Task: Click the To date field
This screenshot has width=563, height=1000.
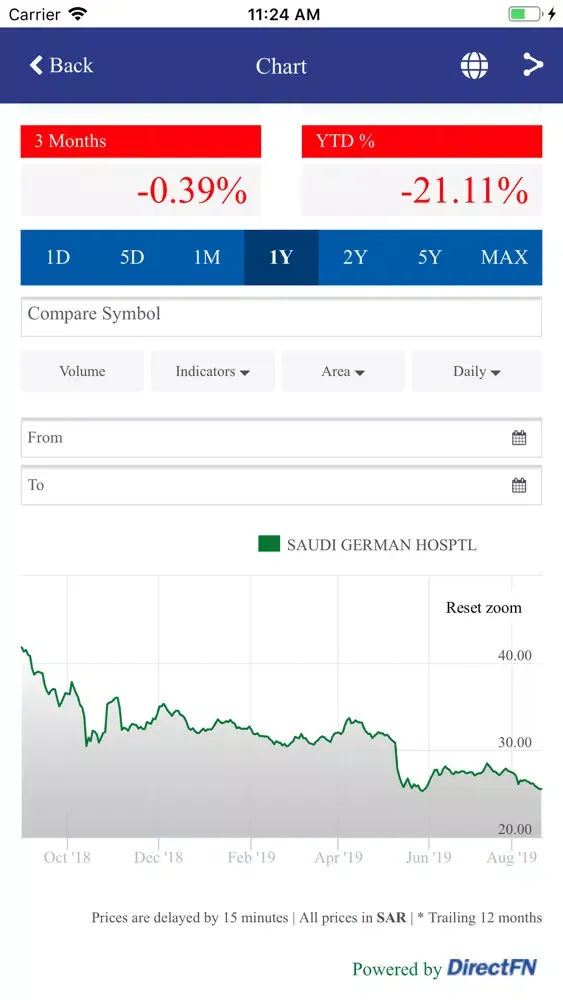Action: pos(281,485)
